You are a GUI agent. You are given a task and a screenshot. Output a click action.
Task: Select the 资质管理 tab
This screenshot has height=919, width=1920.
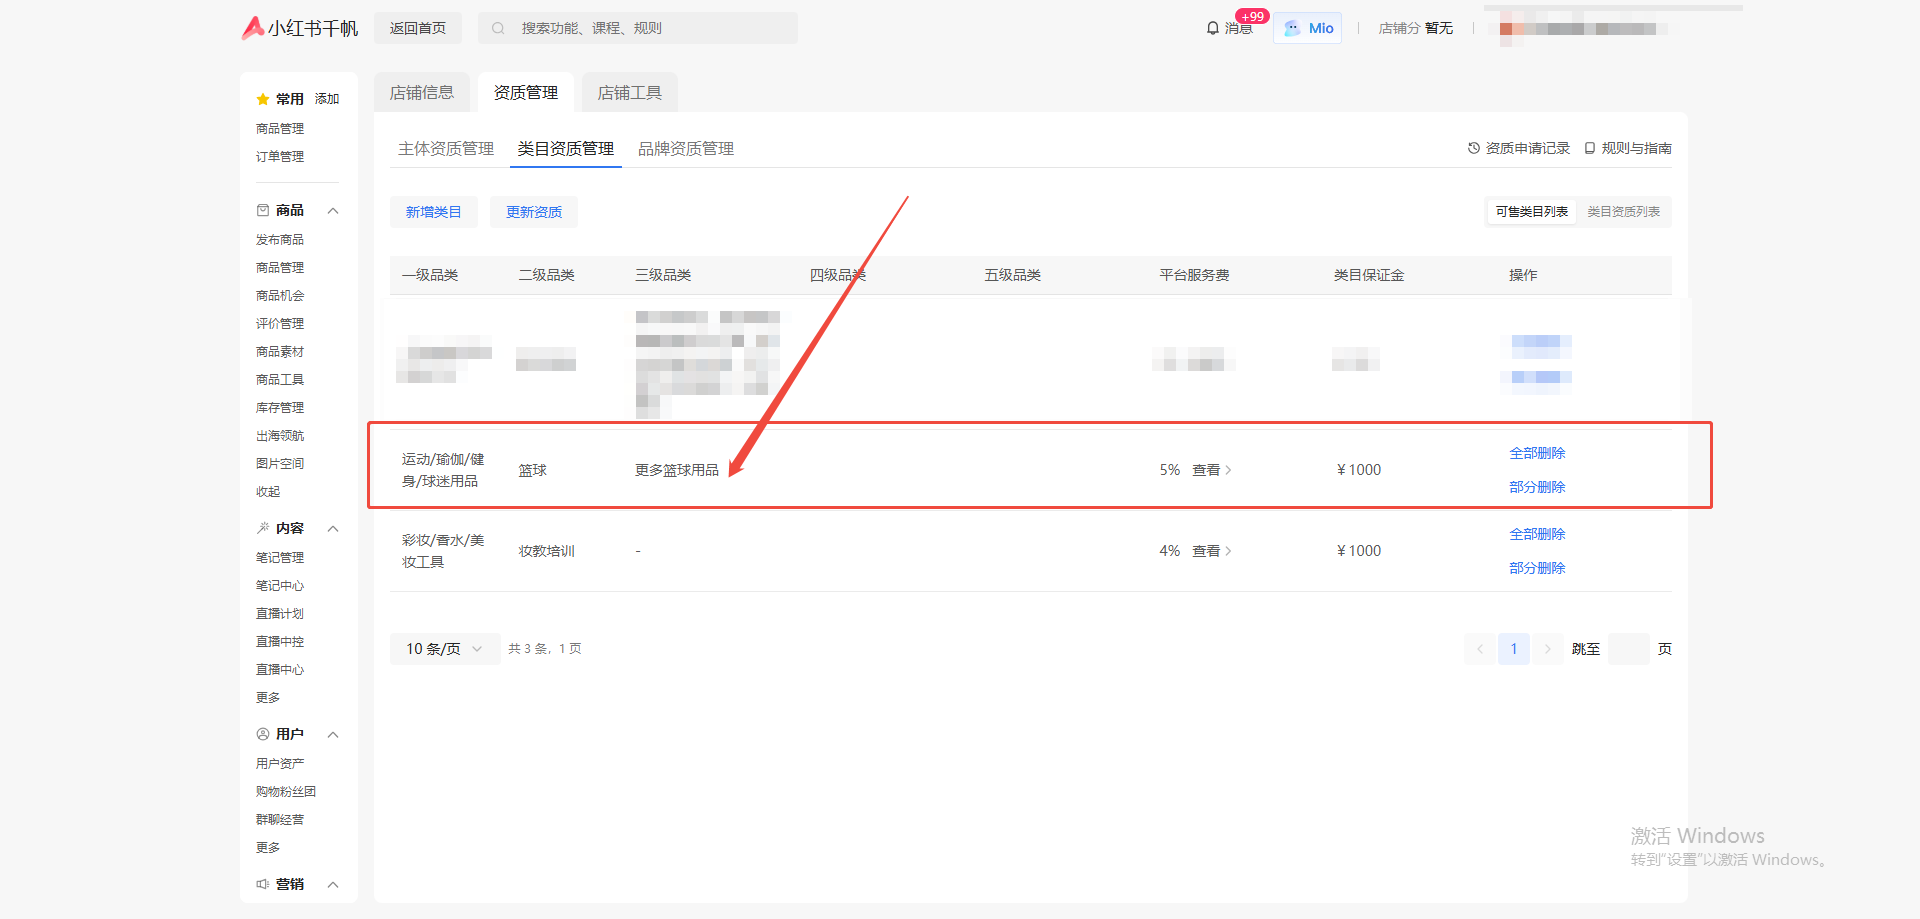[x=526, y=93]
